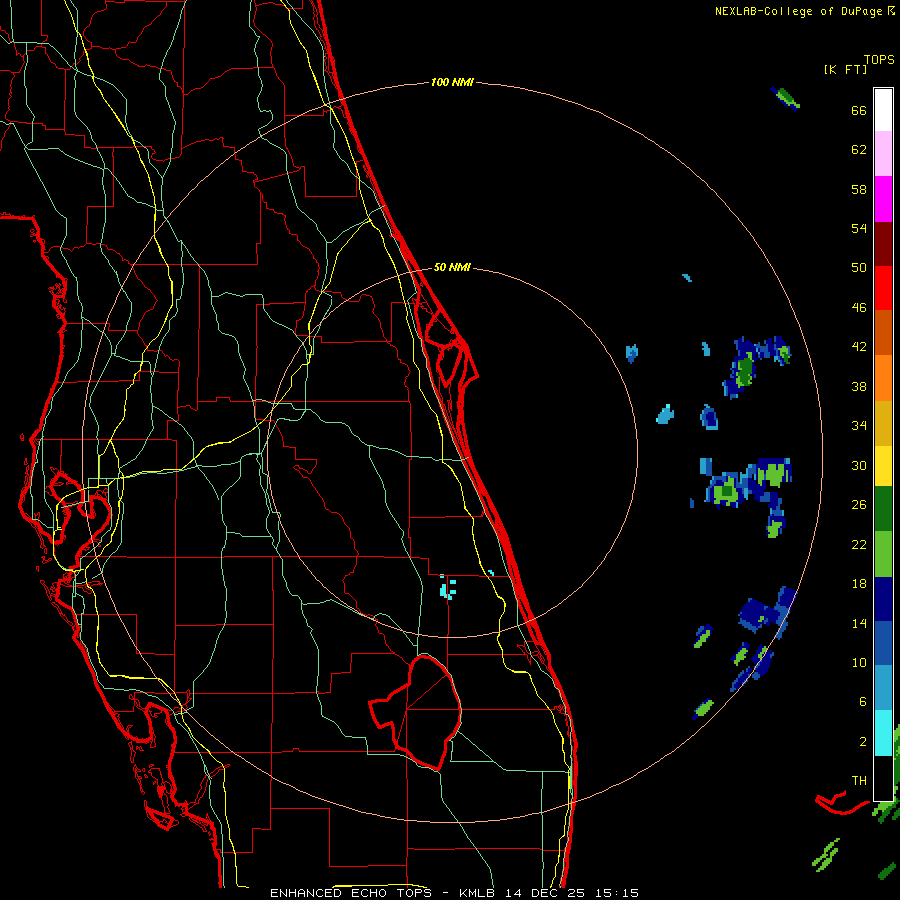Click the [K FT] units label
The width and height of the screenshot is (900, 900).
(845, 70)
